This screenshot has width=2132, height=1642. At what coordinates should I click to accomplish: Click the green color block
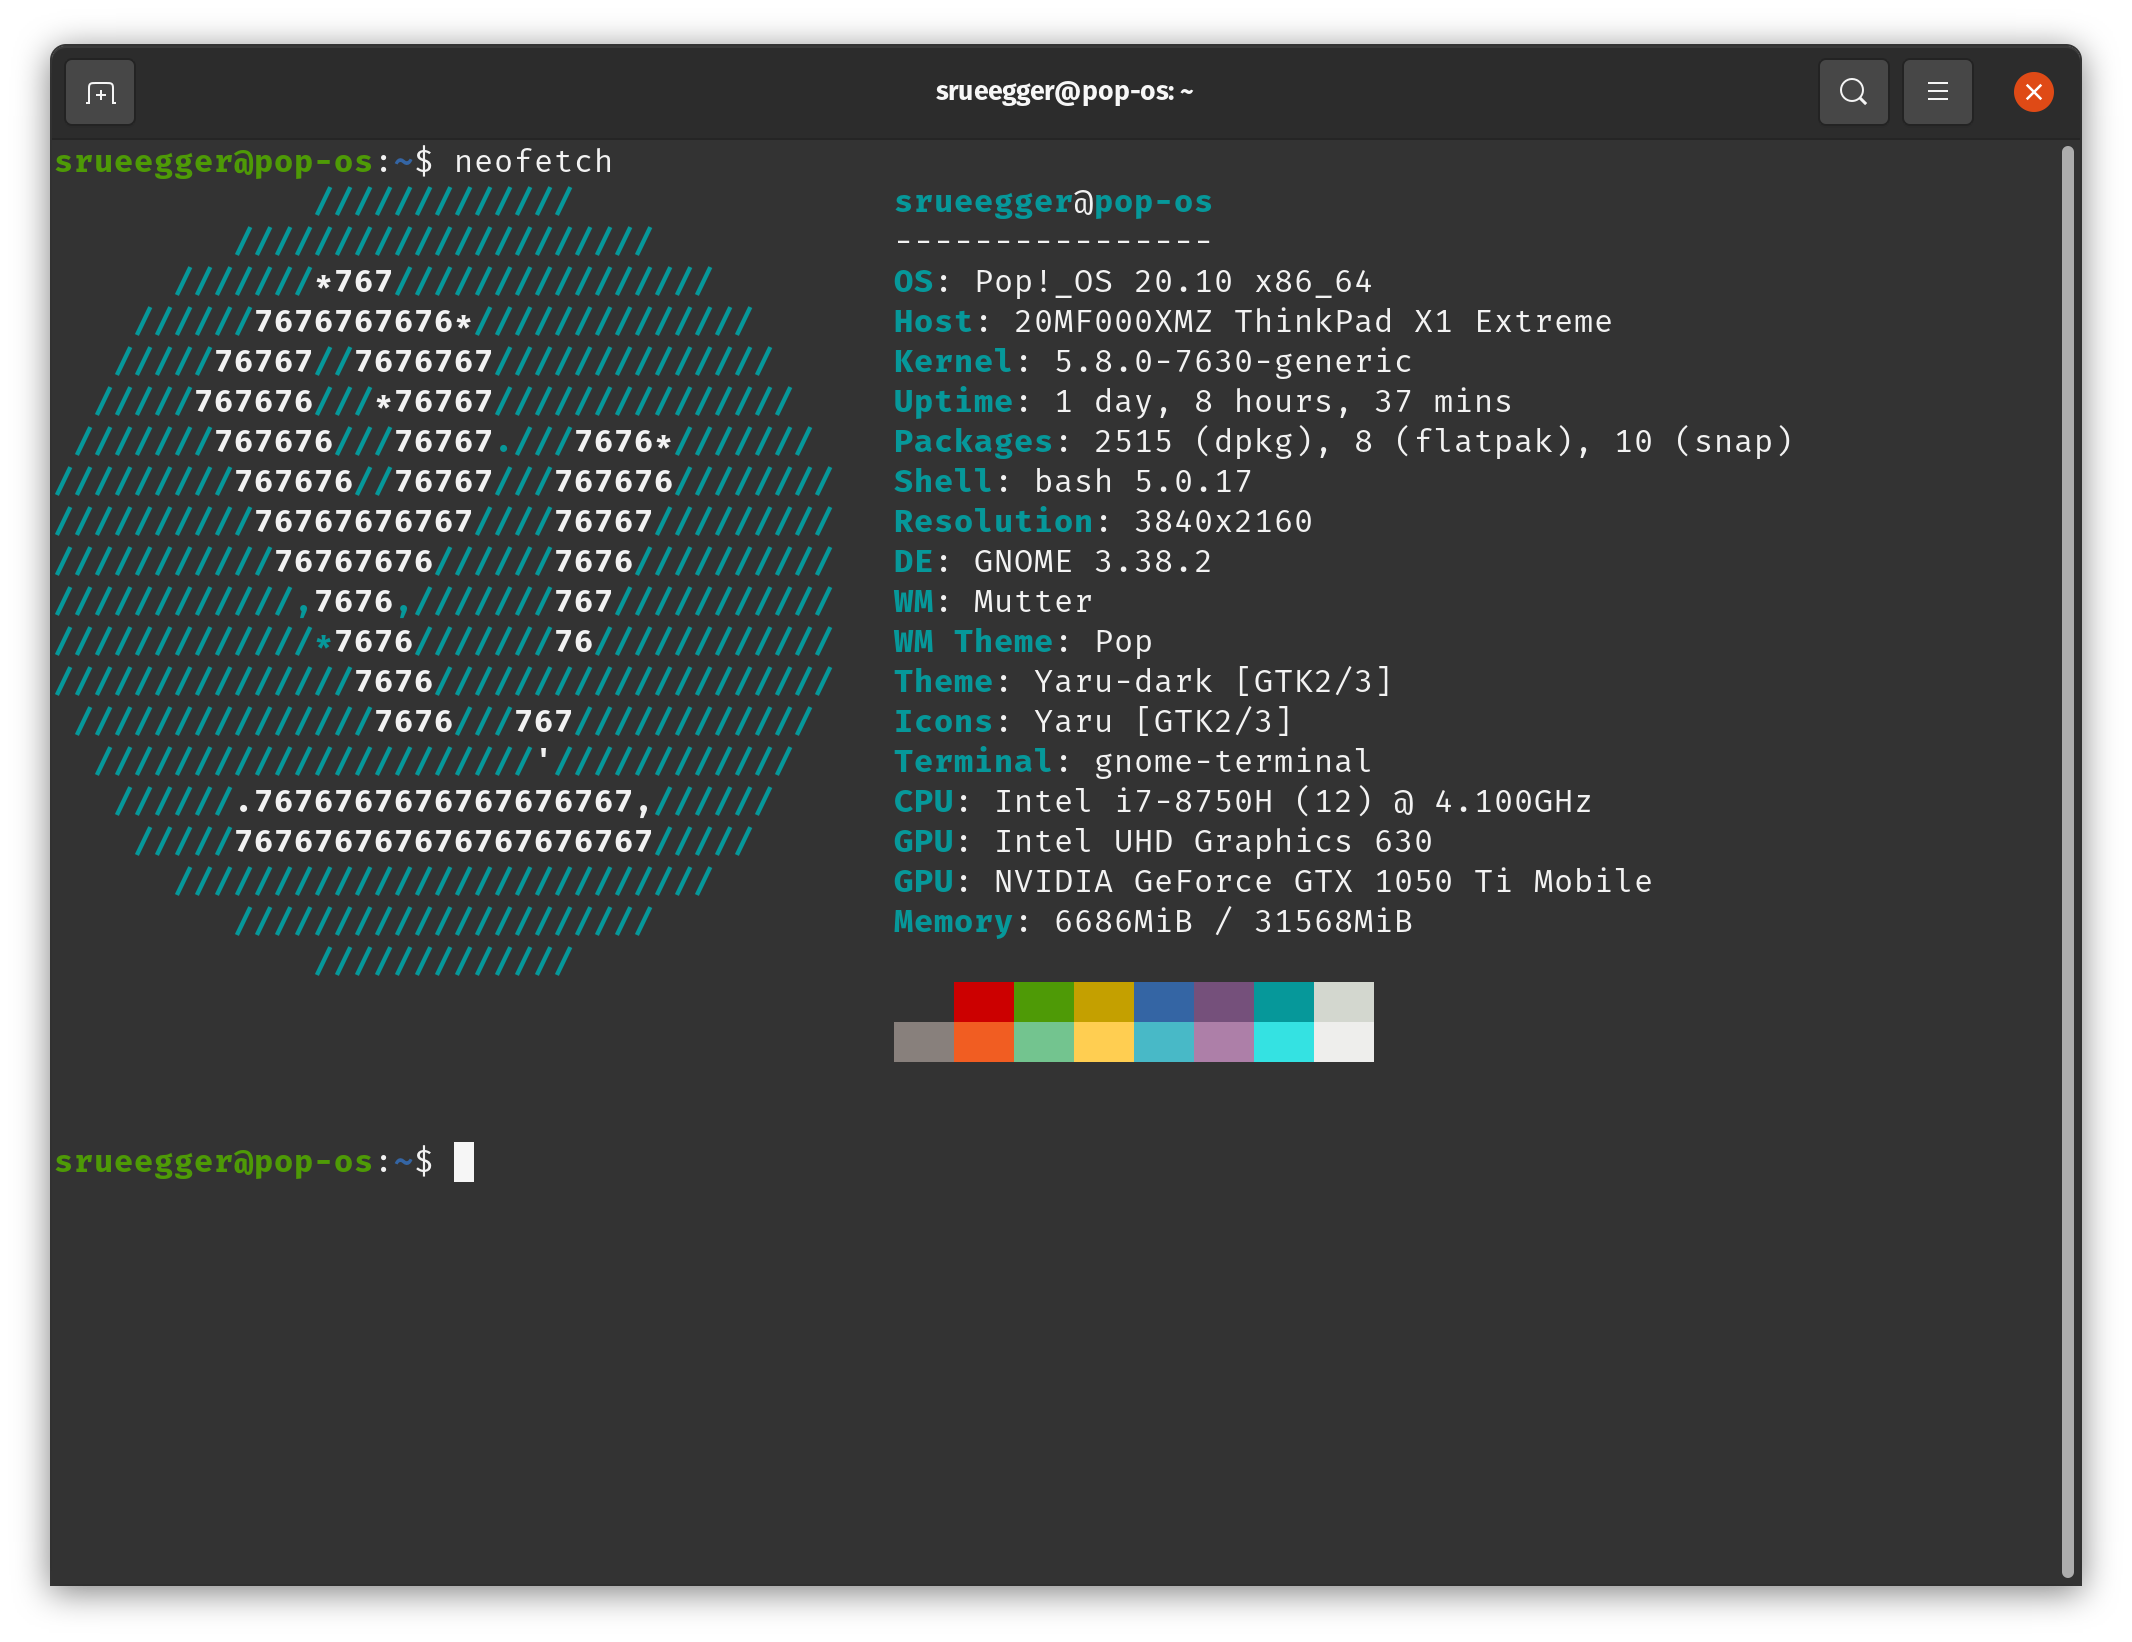(x=1043, y=1001)
